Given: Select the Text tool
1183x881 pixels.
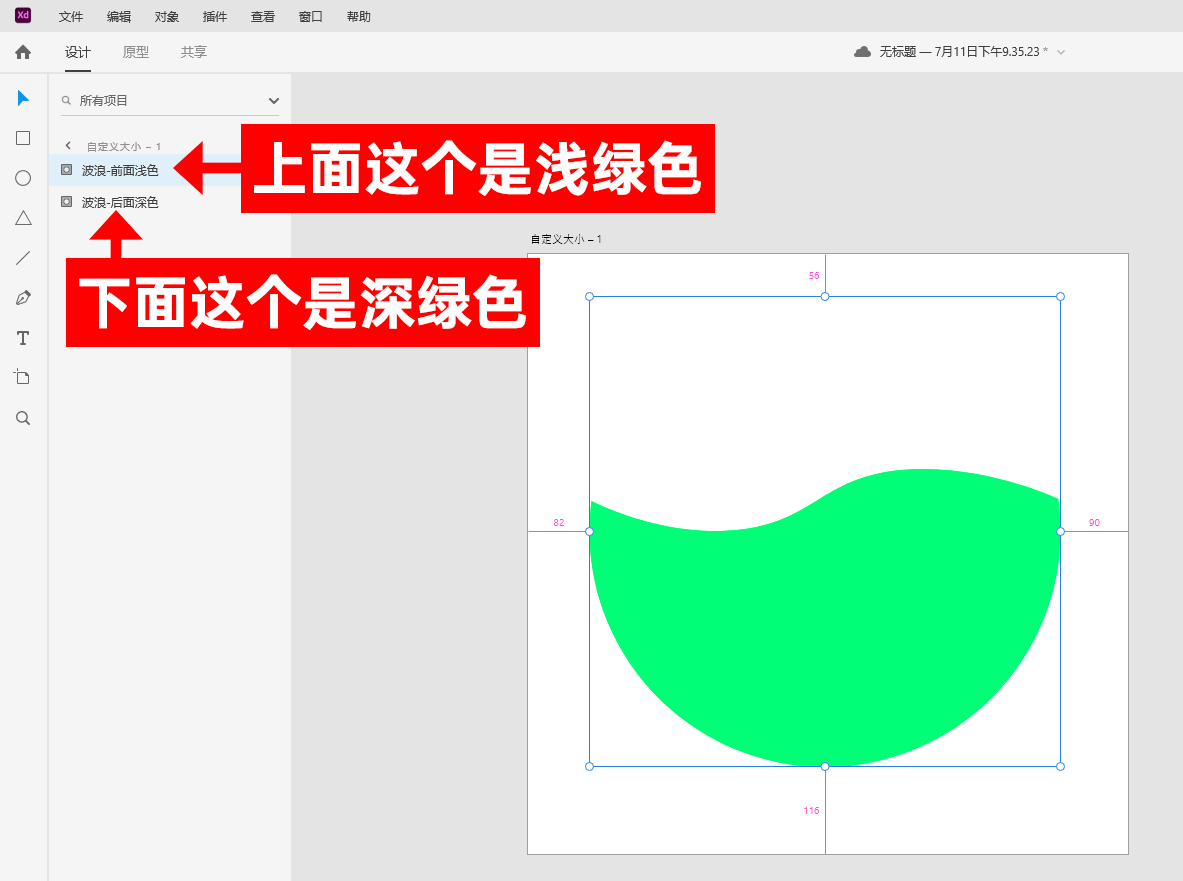Looking at the screenshot, I should pyautogui.click(x=23, y=338).
